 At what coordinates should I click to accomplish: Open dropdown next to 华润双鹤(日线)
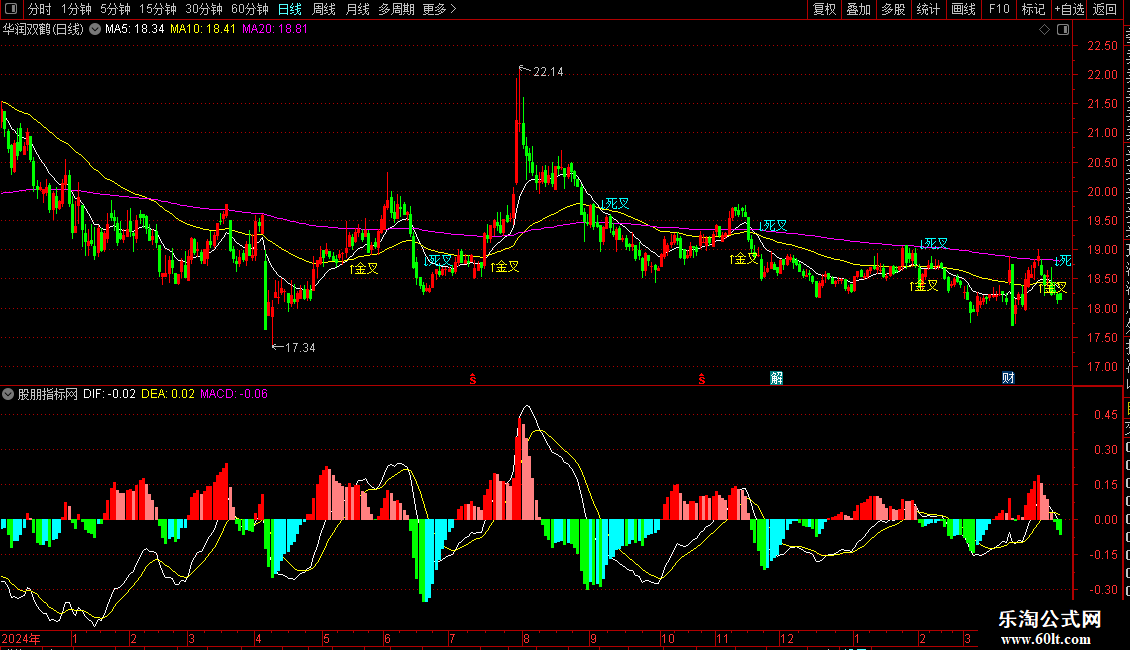coord(94,29)
